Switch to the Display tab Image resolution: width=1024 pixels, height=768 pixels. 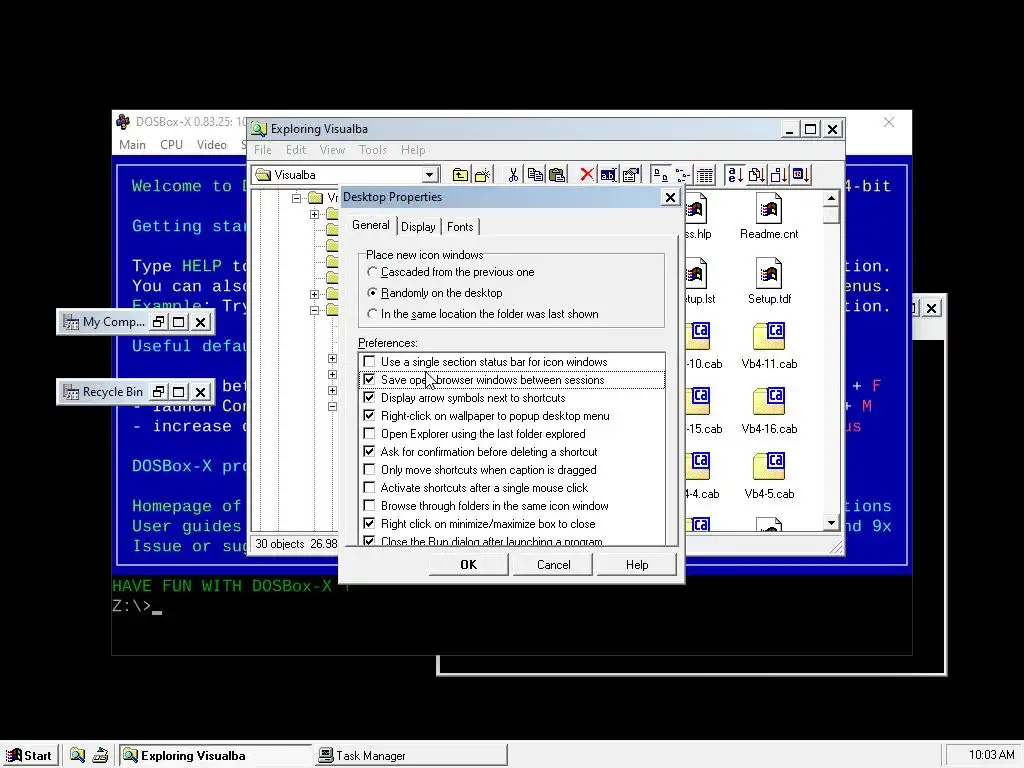tap(418, 227)
